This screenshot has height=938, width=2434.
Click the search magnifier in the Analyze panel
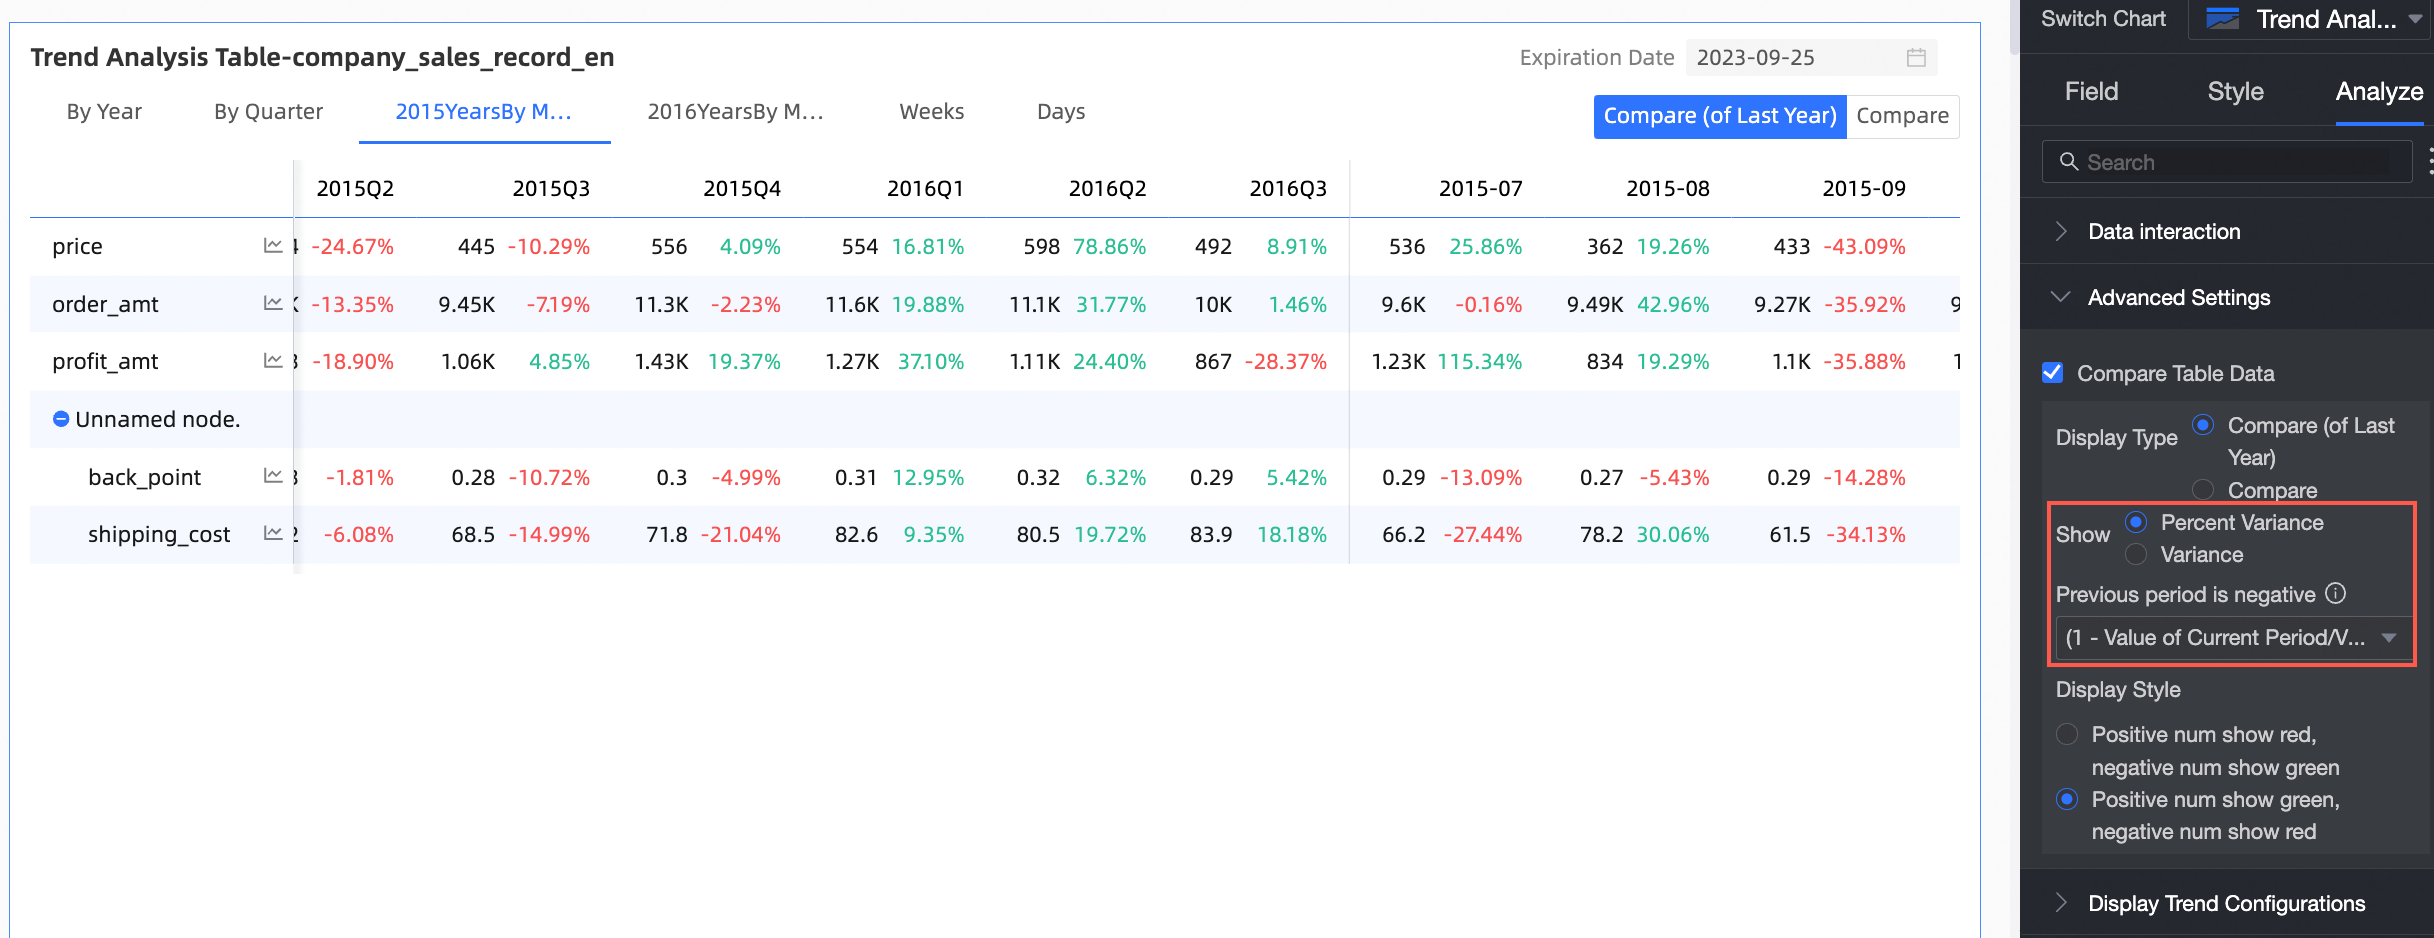[x=2070, y=161]
